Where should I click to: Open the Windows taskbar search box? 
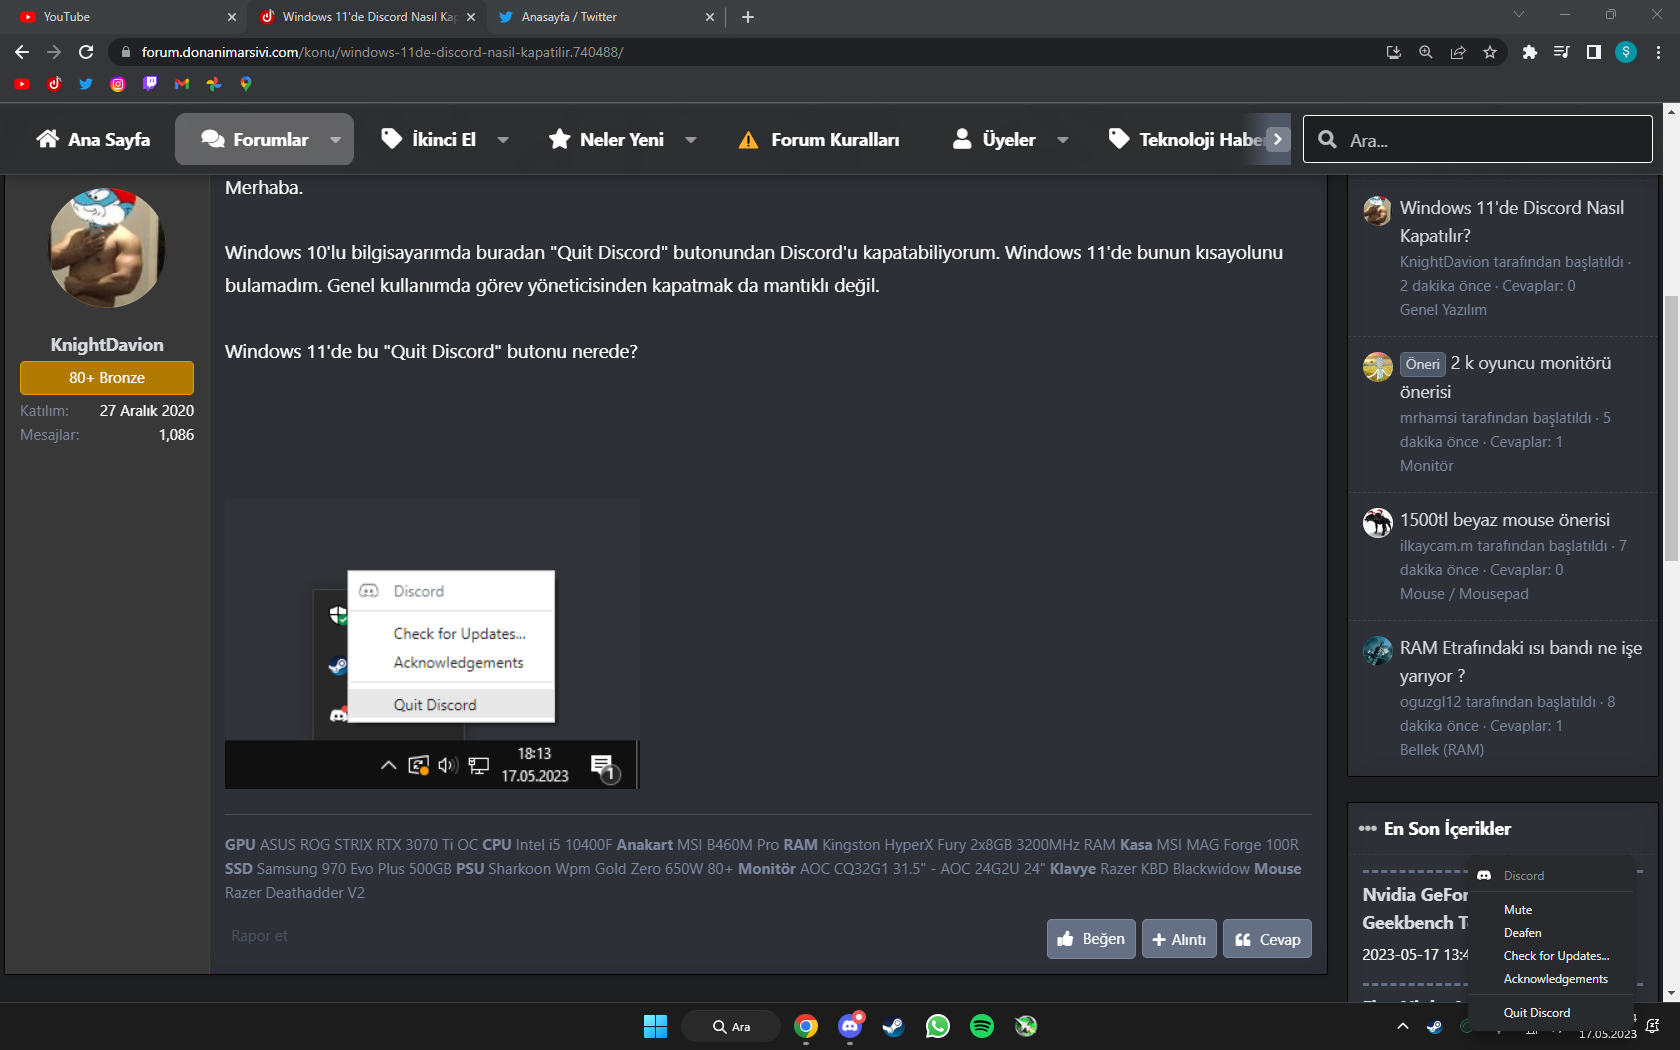click(x=731, y=1026)
